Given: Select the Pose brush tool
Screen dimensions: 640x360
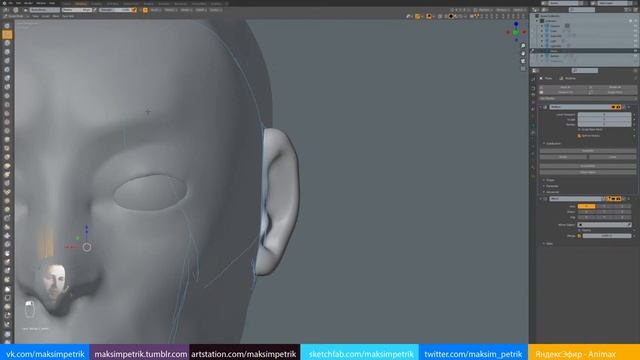Looking at the screenshot, I should tap(7, 192).
